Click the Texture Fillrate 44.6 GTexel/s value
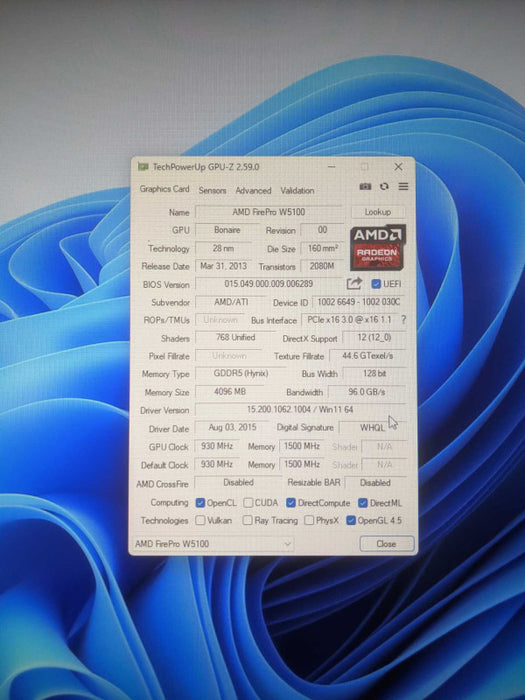525x700 pixels. tap(367, 356)
